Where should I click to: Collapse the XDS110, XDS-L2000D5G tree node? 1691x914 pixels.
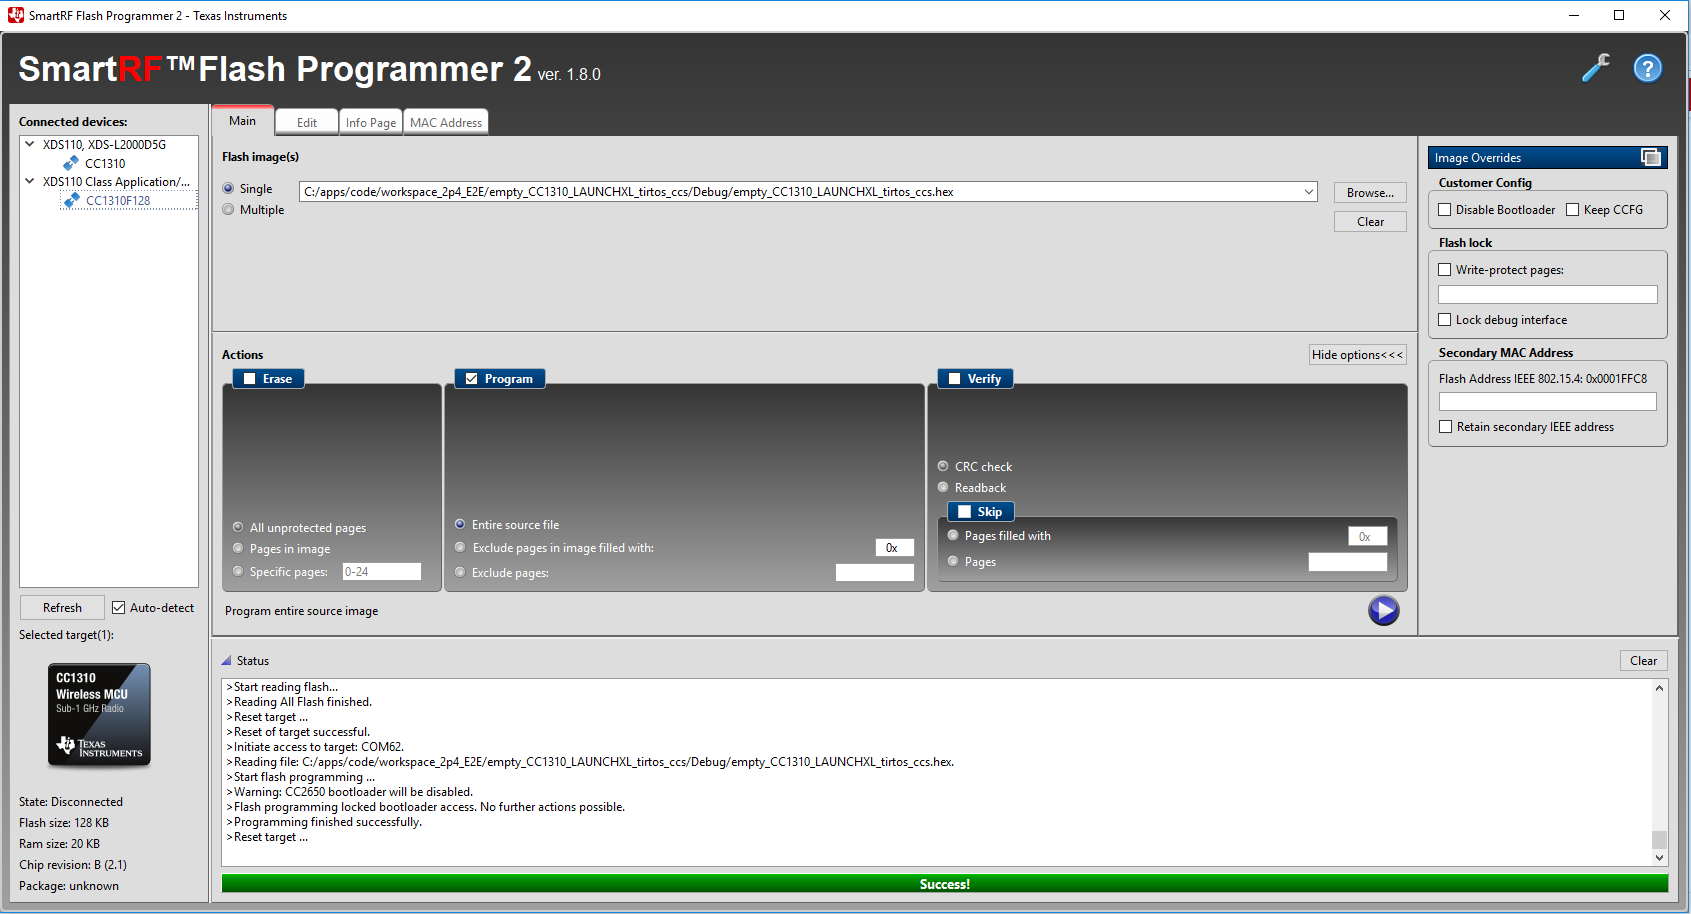tap(30, 144)
